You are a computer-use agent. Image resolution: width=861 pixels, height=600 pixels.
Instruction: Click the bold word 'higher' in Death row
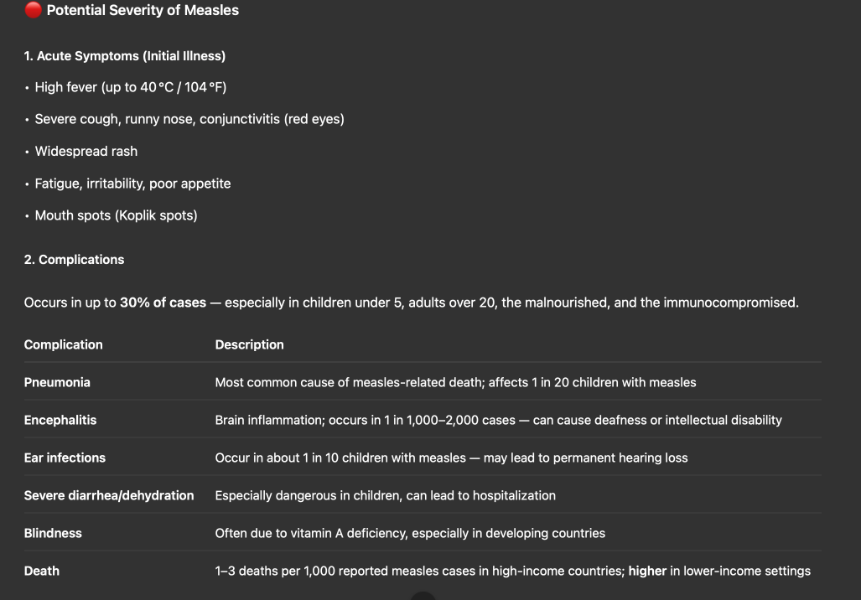click(647, 571)
